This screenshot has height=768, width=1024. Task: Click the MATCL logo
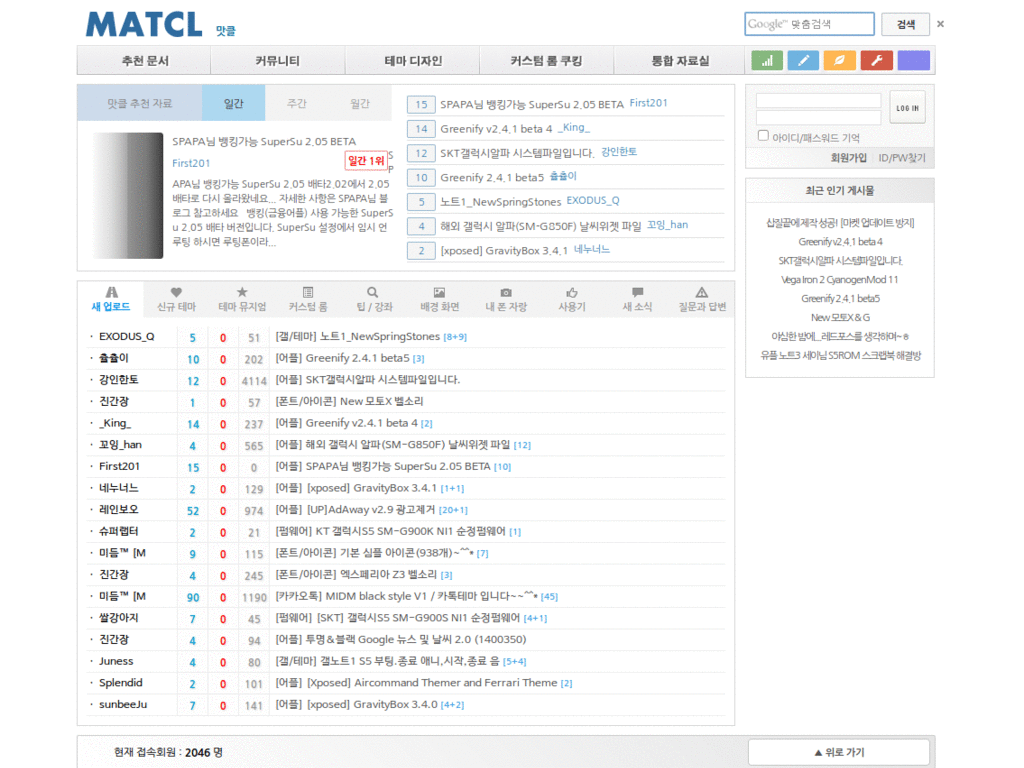(144, 25)
